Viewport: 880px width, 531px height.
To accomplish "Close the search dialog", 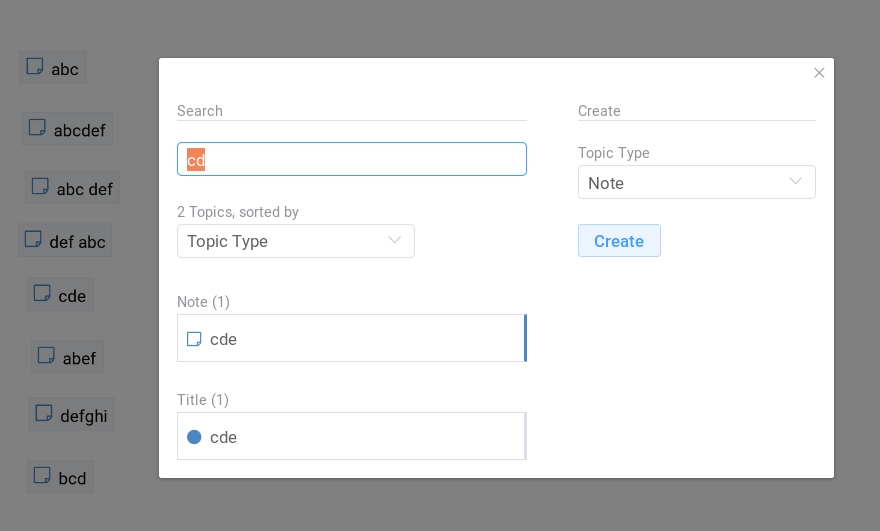I will 819,73.
